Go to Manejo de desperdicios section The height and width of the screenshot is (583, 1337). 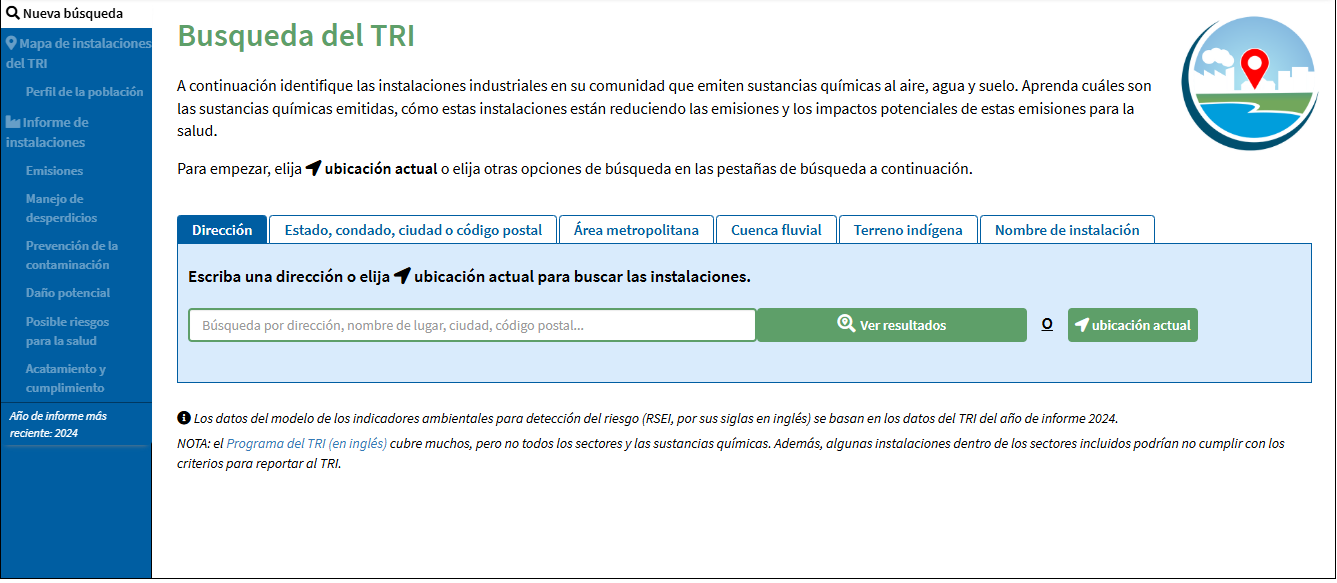pyautogui.click(x=62, y=208)
